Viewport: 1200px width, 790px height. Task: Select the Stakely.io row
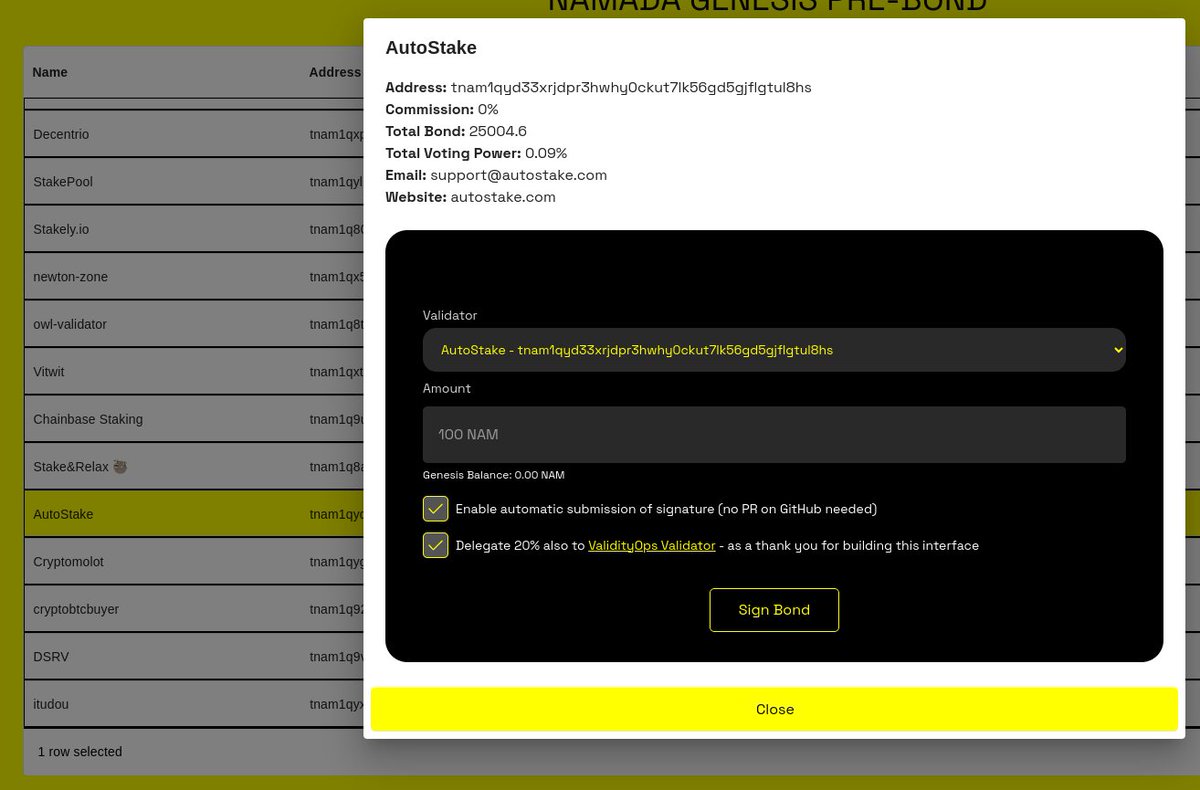point(193,229)
